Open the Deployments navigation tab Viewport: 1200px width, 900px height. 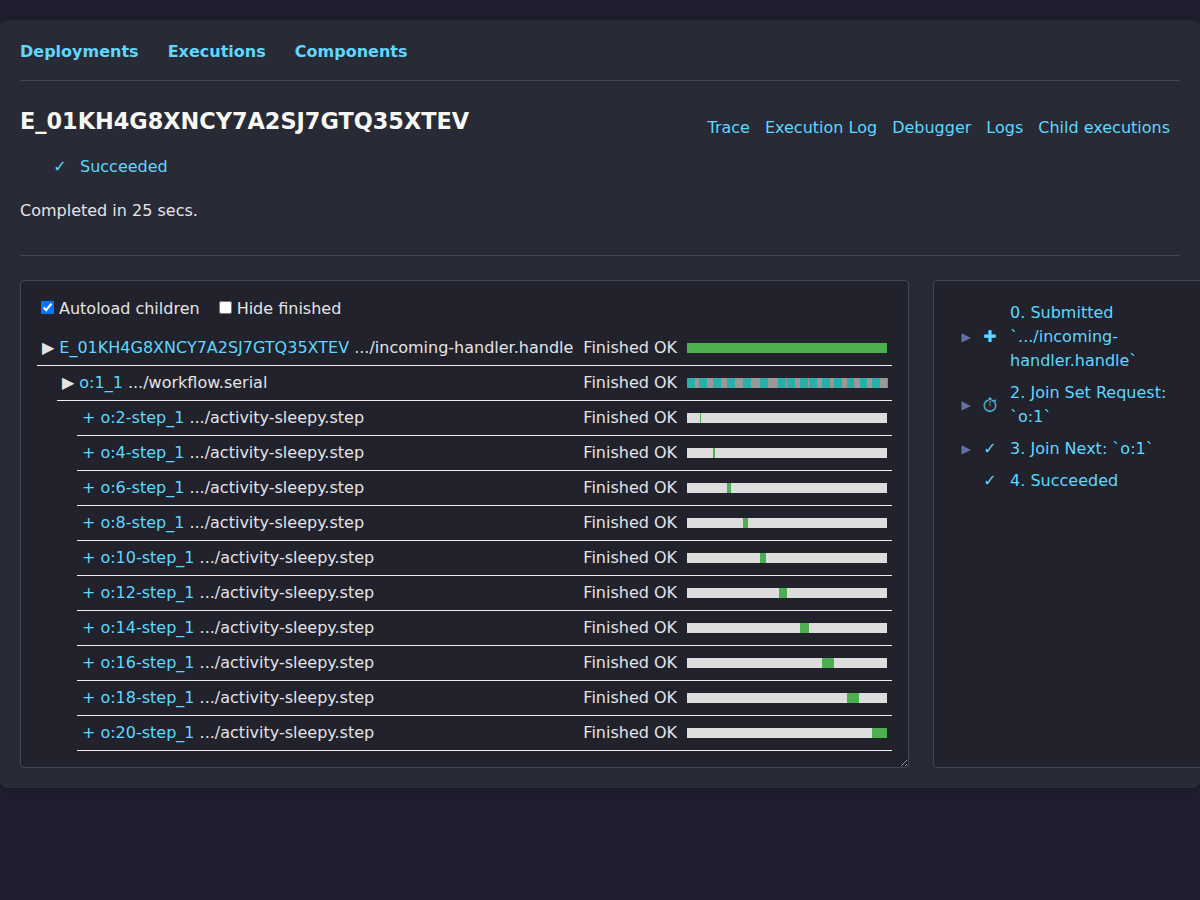point(79,51)
